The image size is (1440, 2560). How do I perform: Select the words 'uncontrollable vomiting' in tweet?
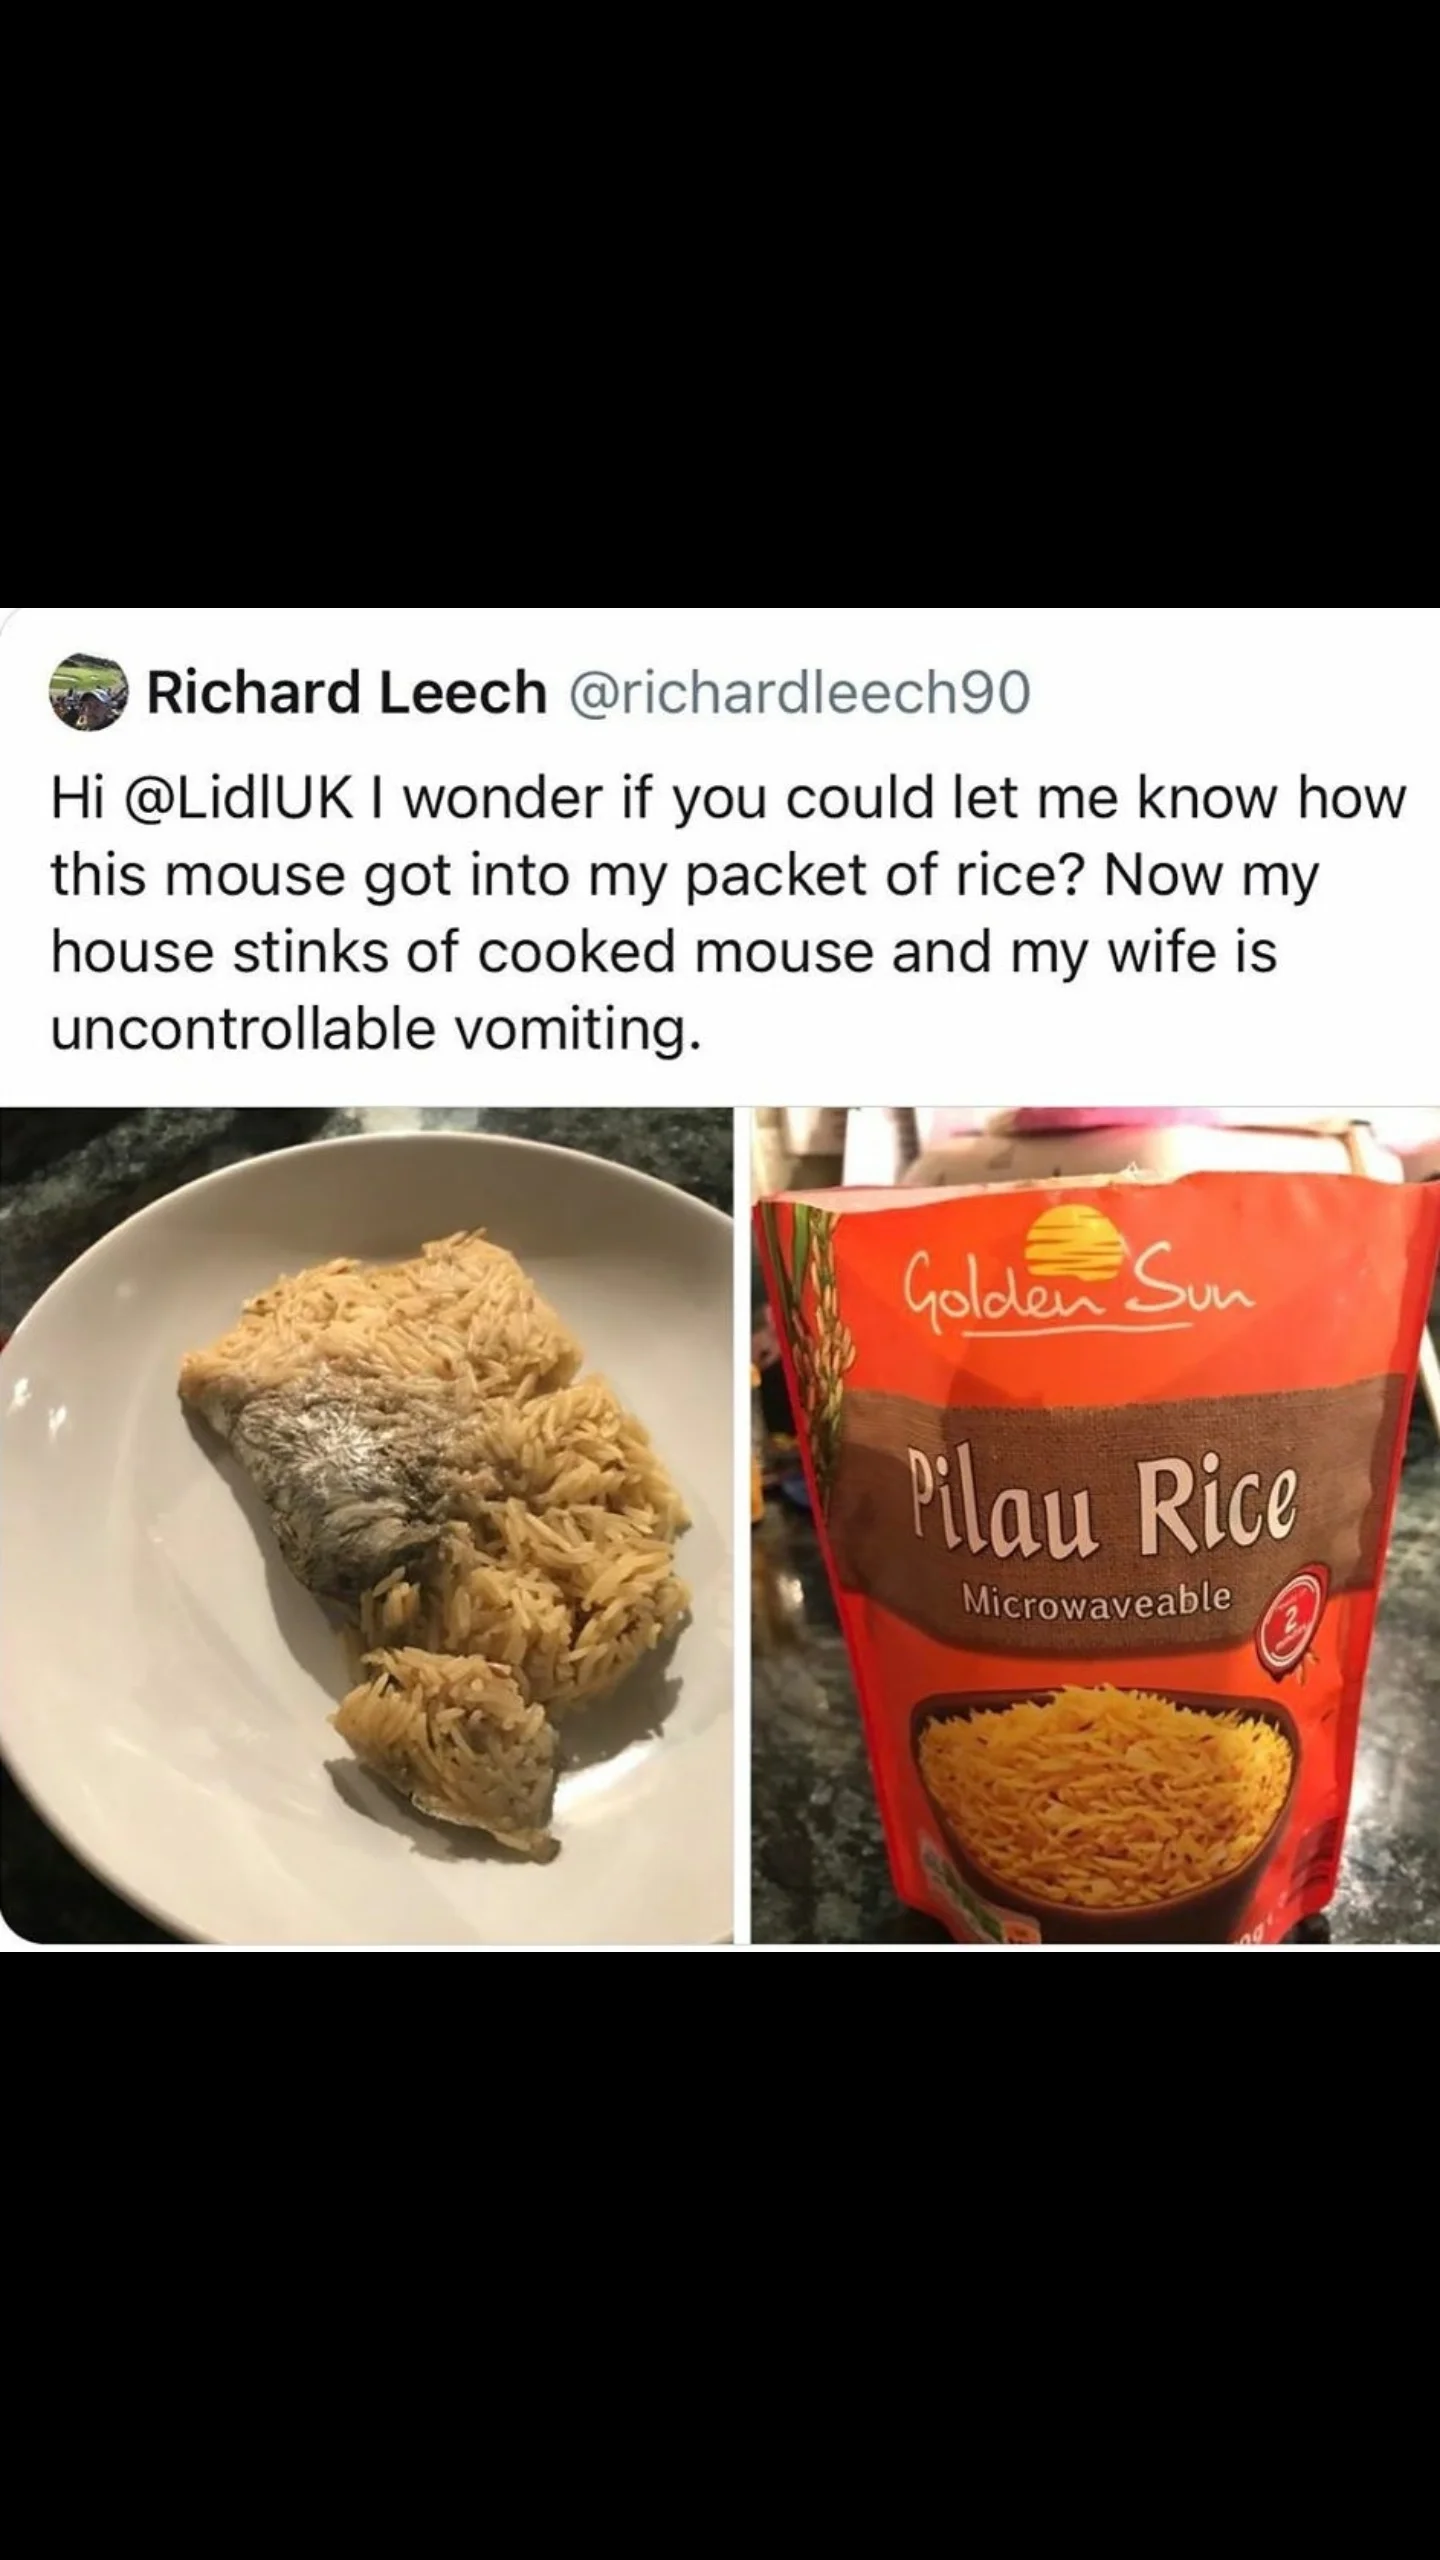point(370,1029)
